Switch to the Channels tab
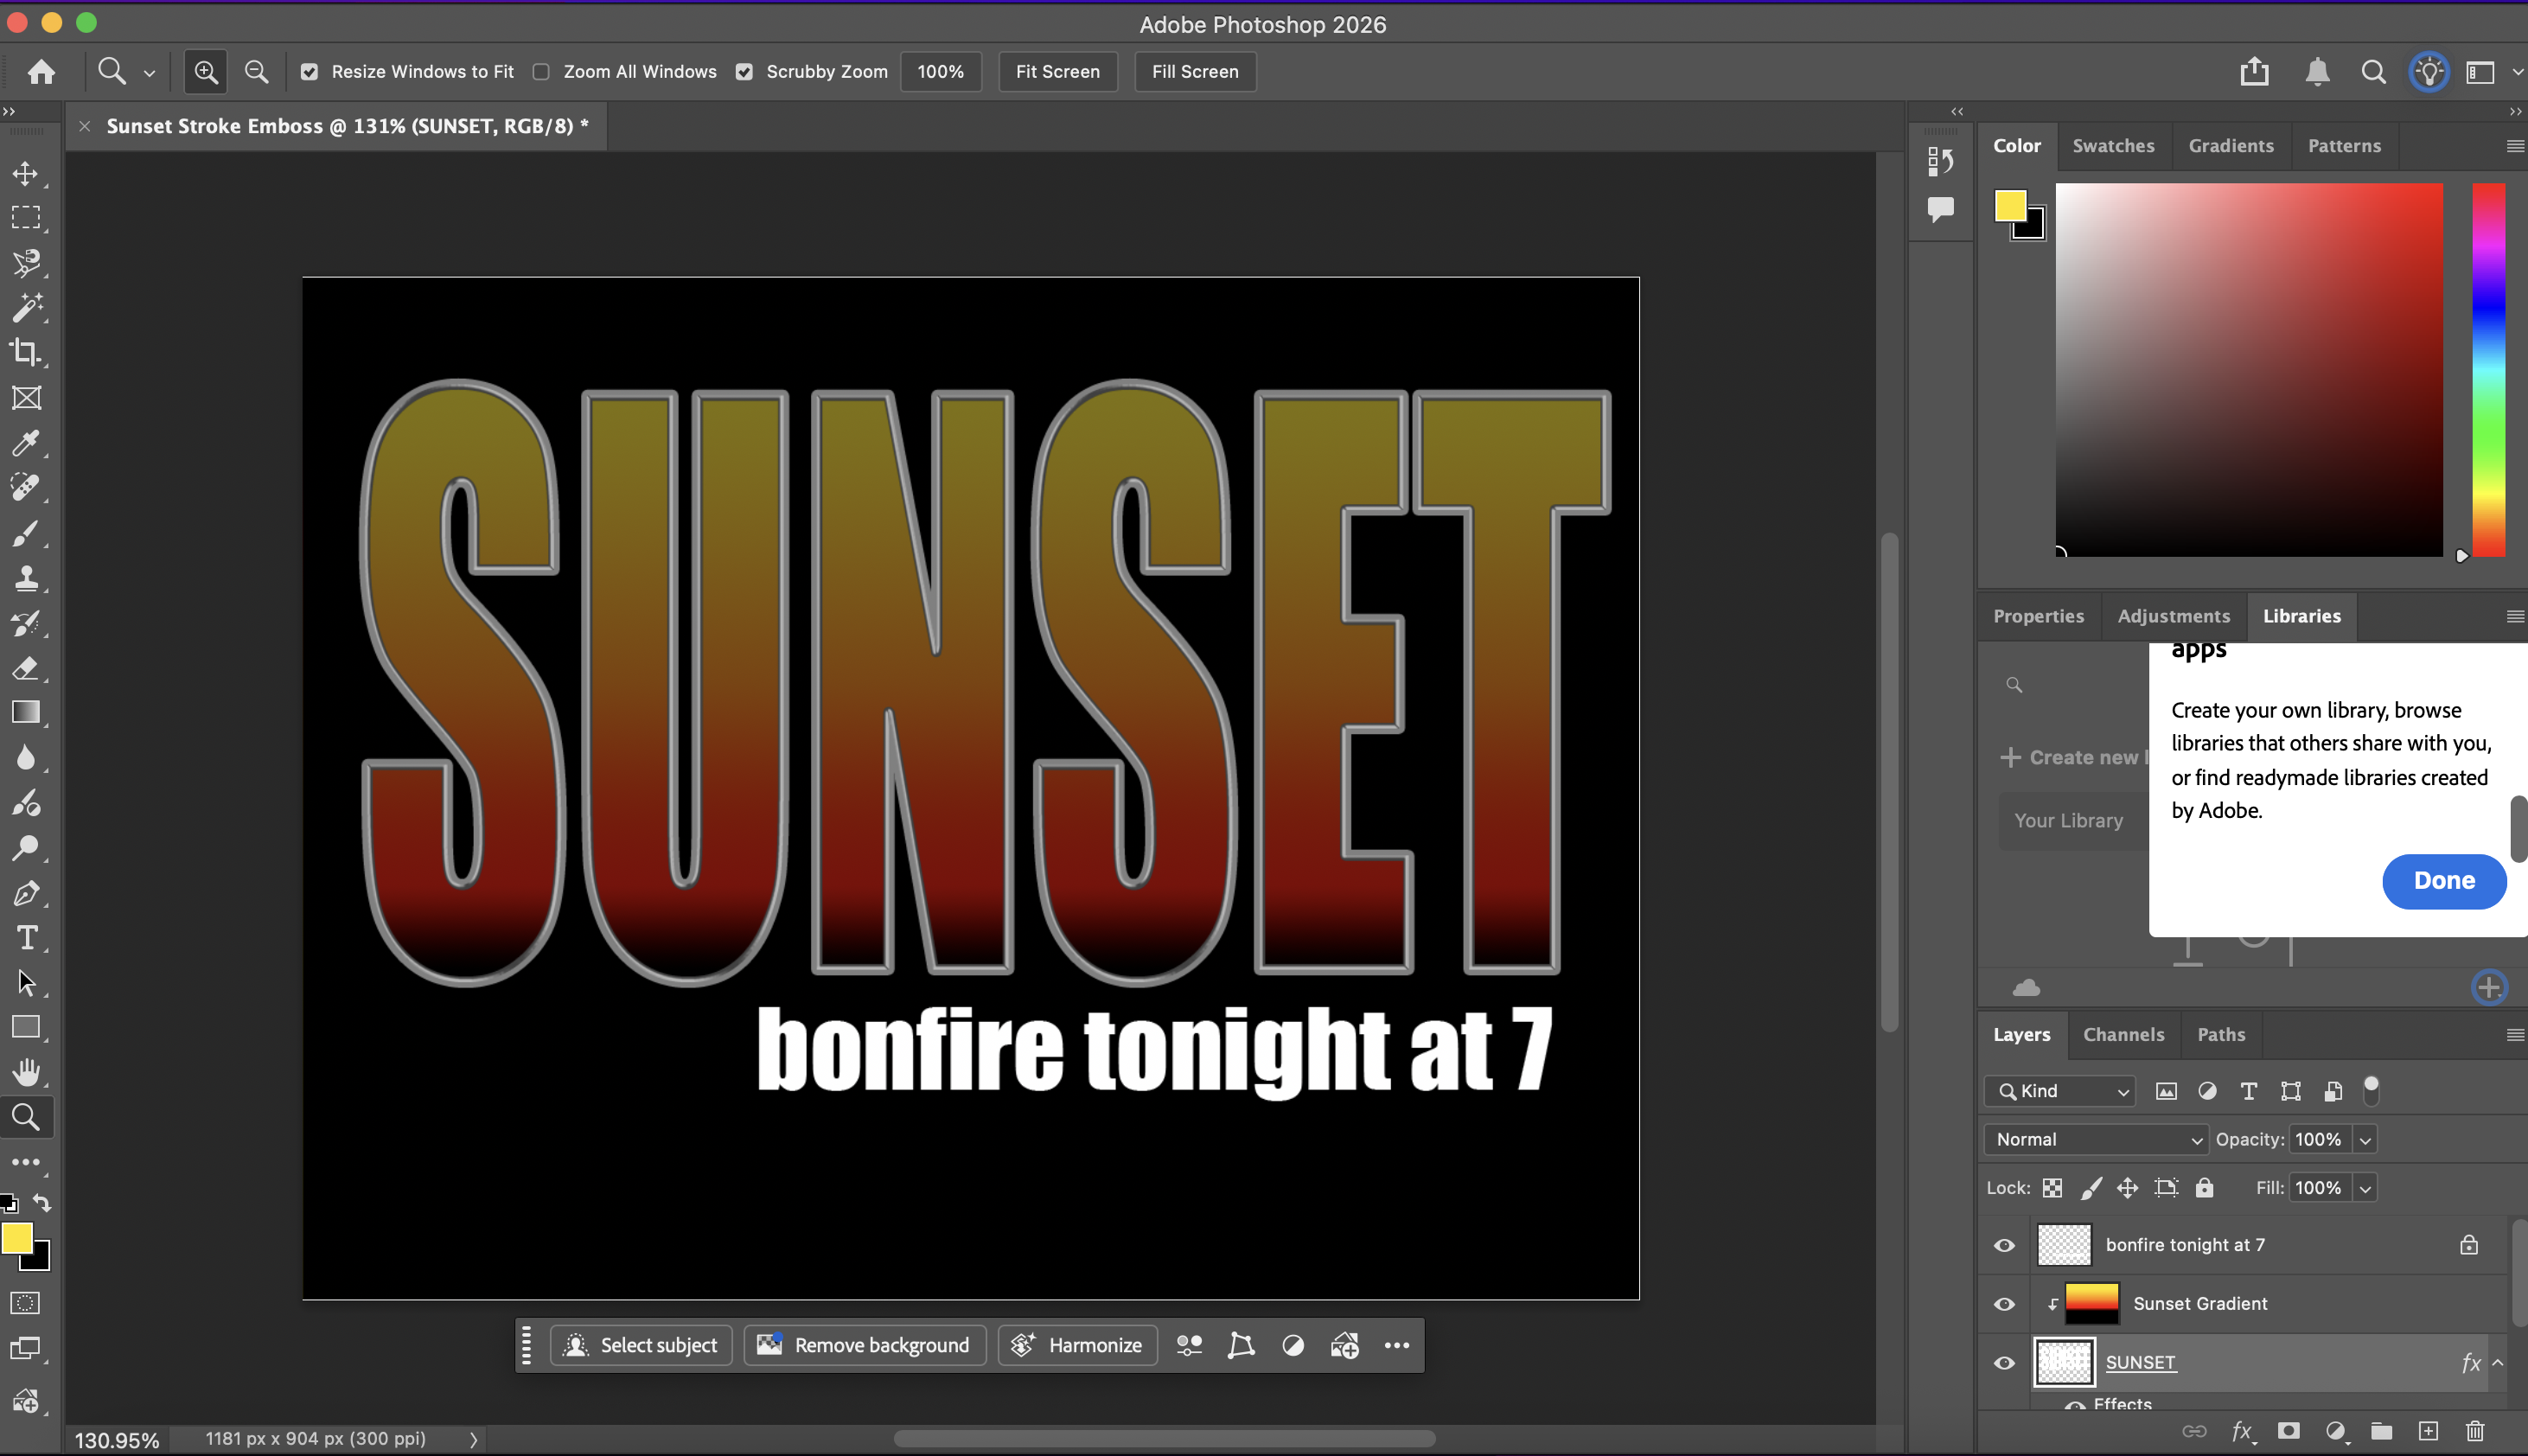The height and width of the screenshot is (1456, 2528). point(2123,1035)
